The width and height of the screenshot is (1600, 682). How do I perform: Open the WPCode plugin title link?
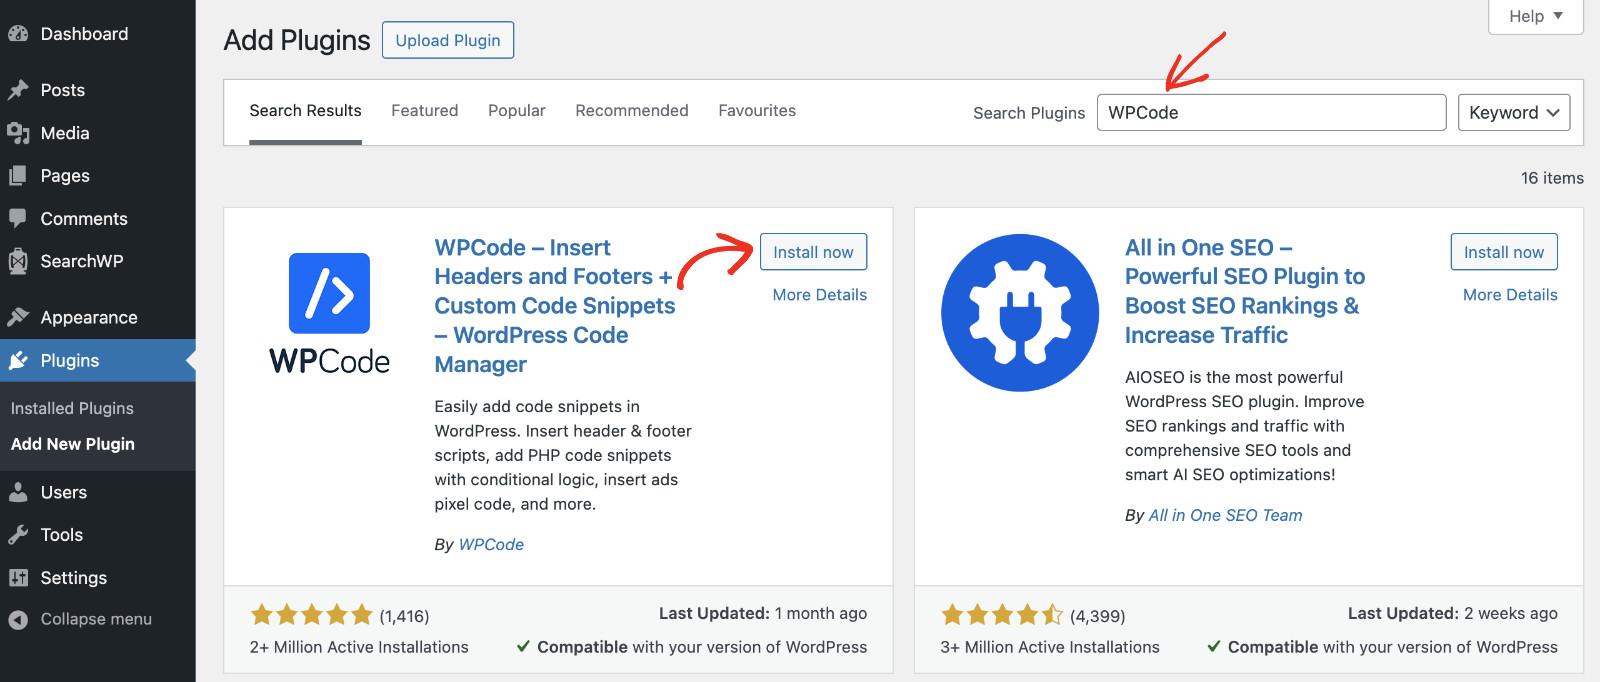(555, 306)
